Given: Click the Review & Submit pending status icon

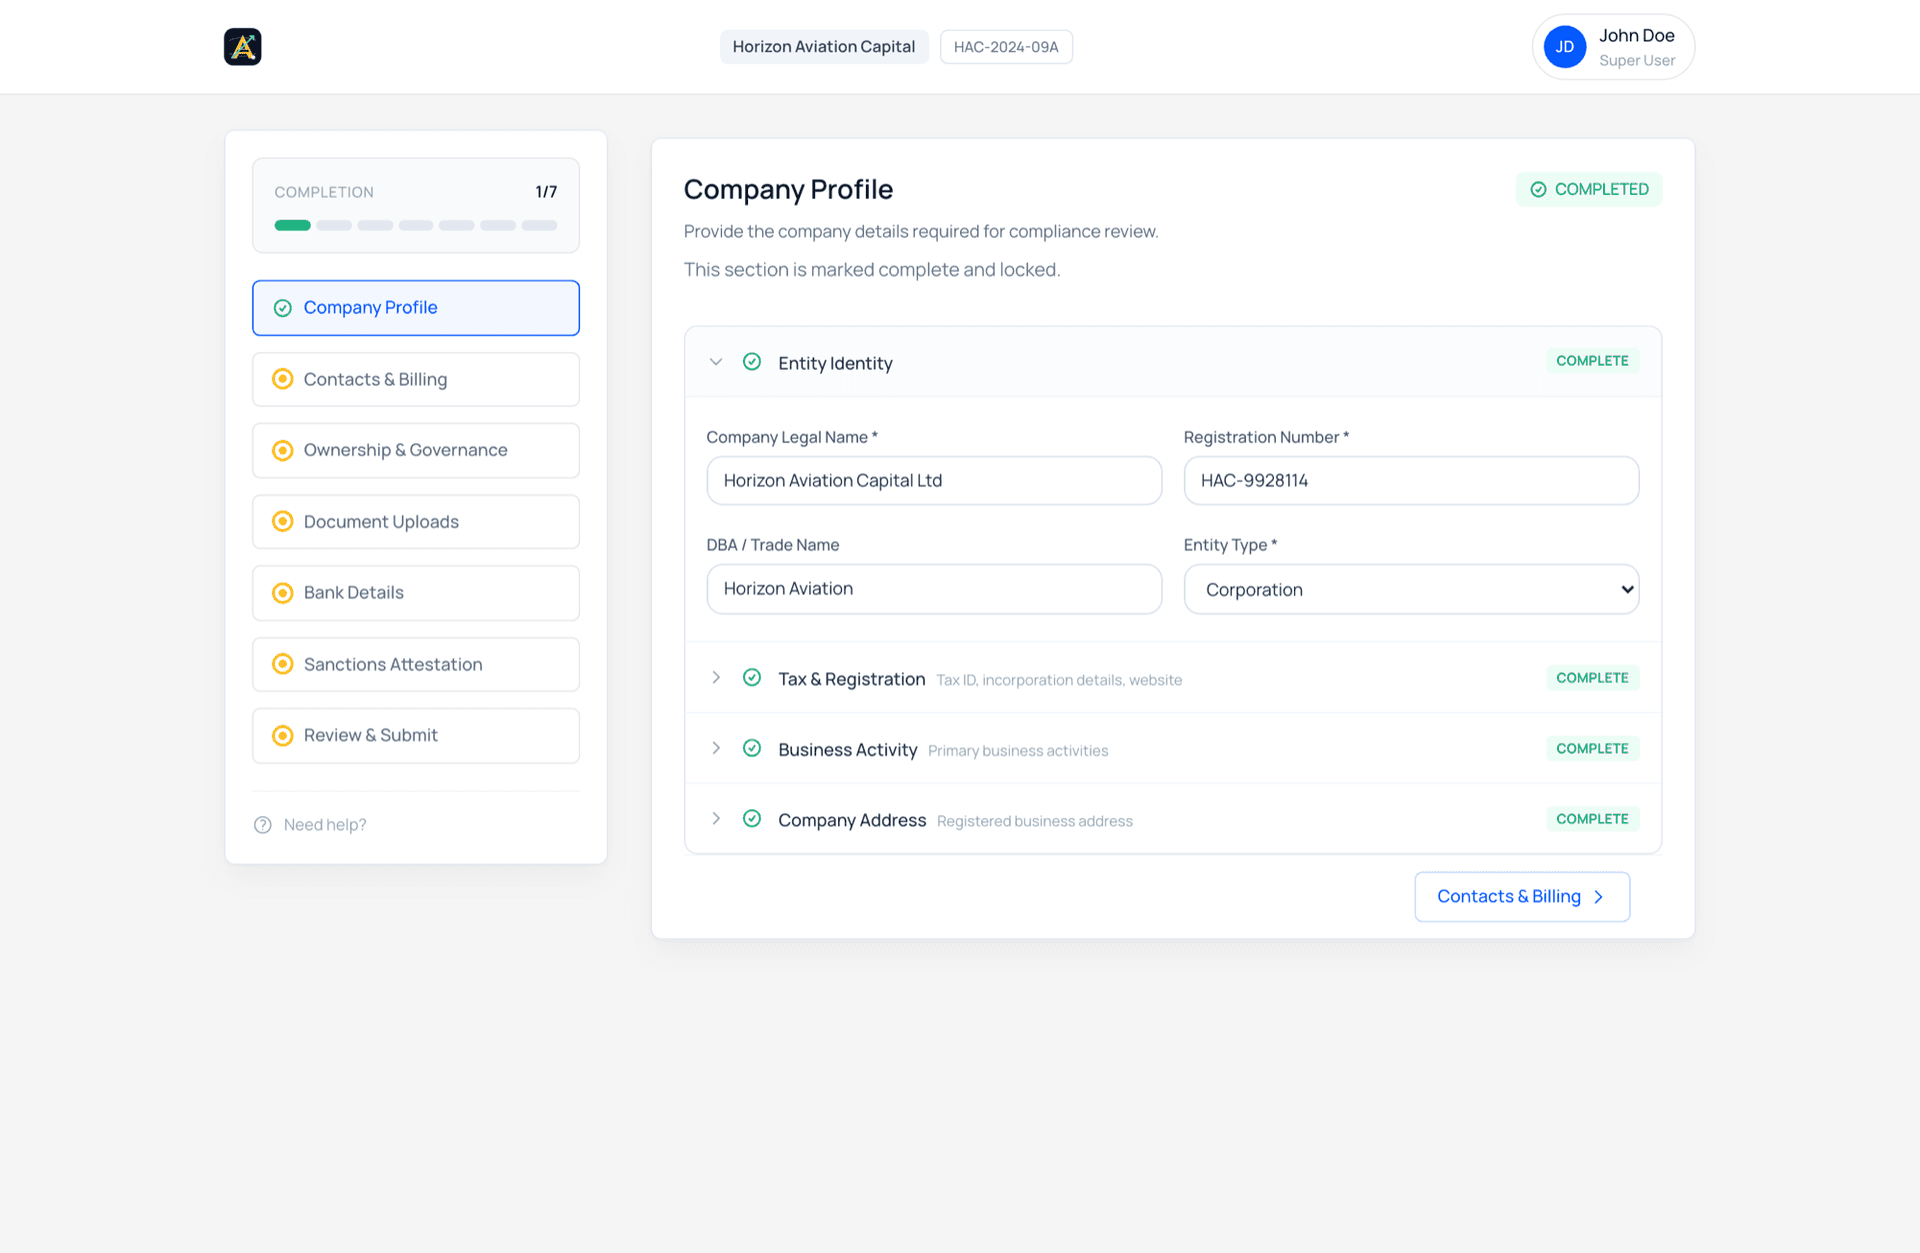Looking at the screenshot, I should [x=283, y=736].
